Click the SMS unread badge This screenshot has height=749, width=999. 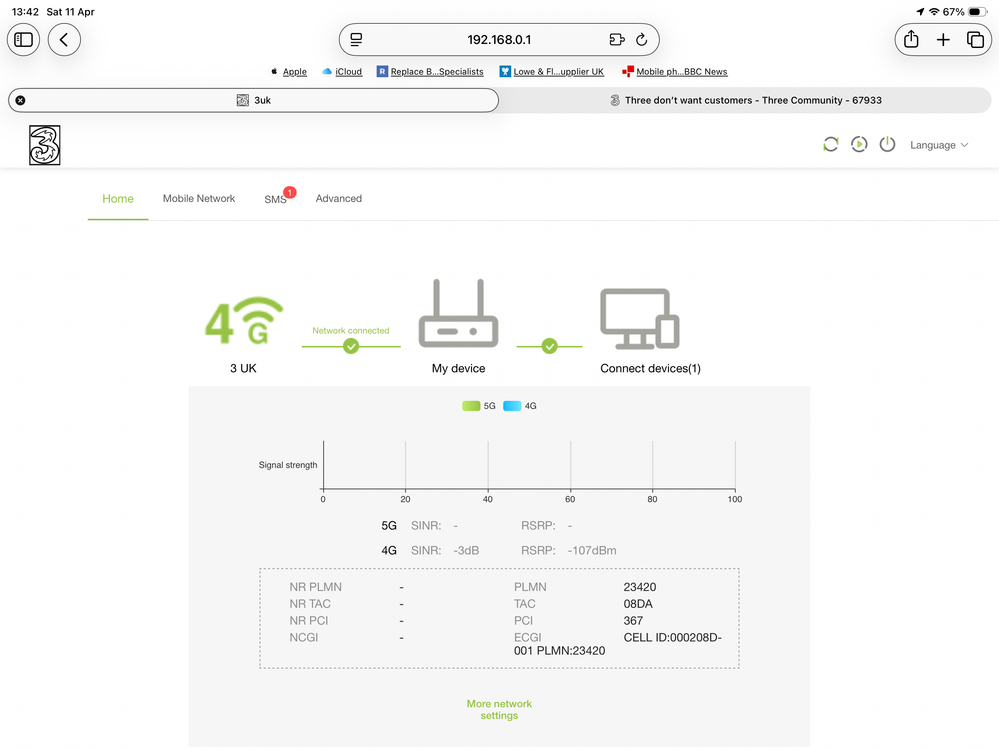290,192
